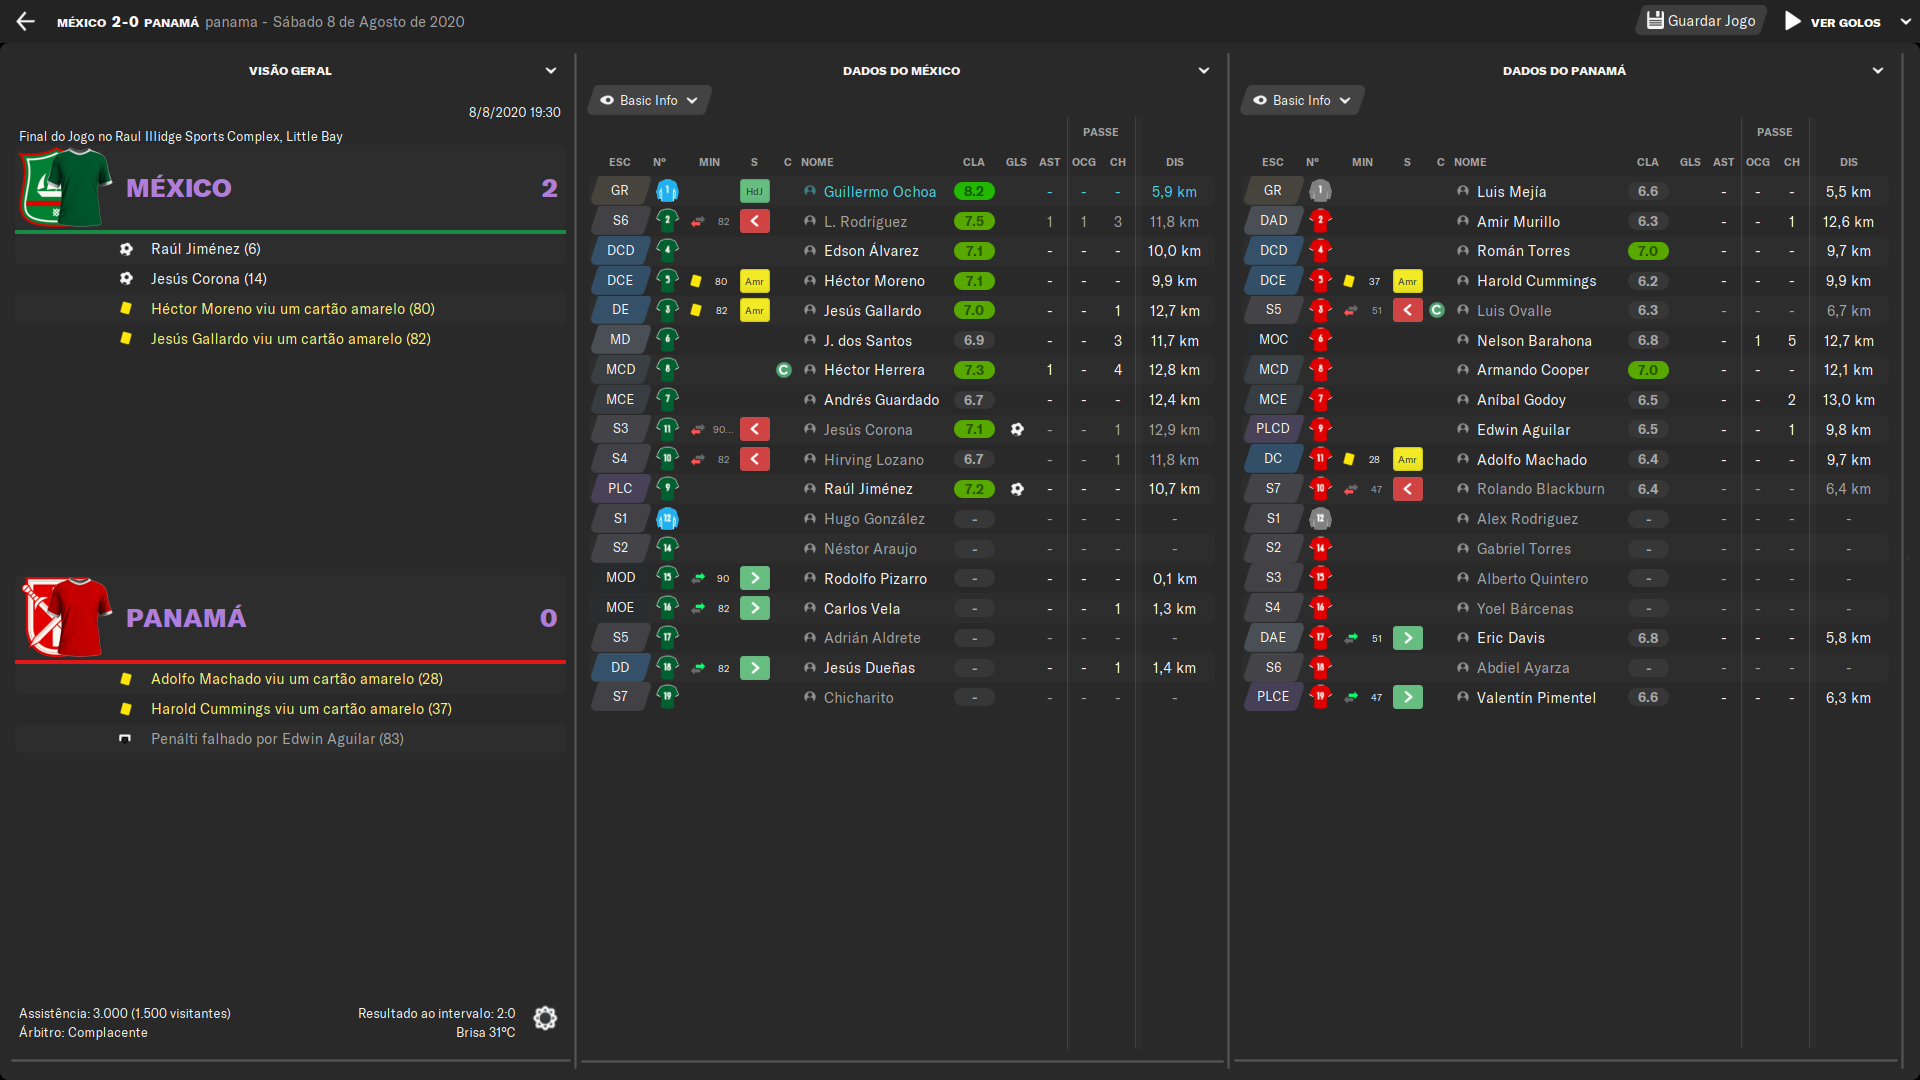Go back using the top-left arrow
The width and height of the screenshot is (1920, 1080).
[x=26, y=21]
